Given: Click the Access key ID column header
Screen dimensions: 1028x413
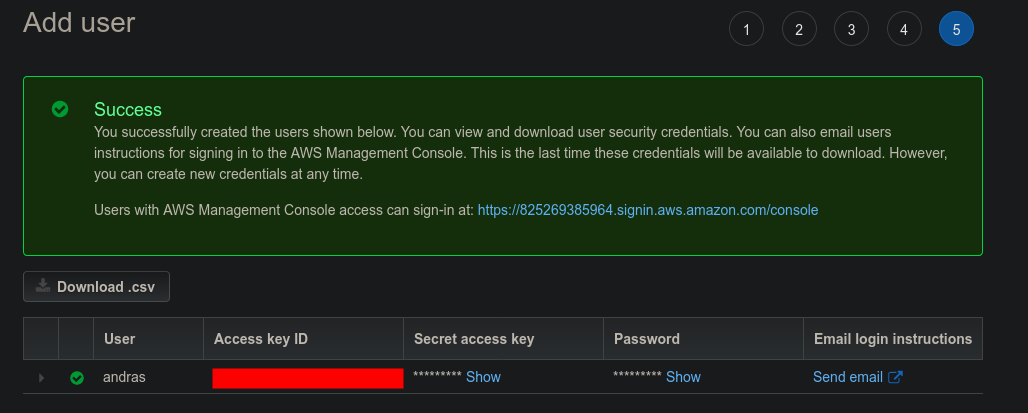Looking at the screenshot, I should coord(261,339).
